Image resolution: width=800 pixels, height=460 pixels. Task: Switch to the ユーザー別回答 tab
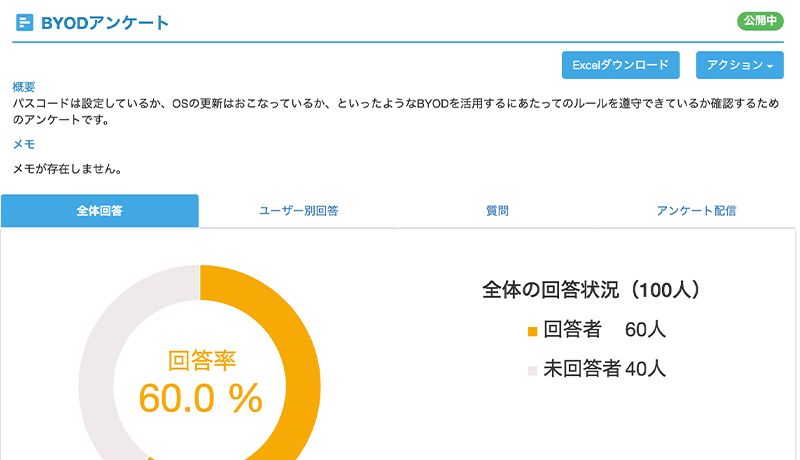point(298,211)
